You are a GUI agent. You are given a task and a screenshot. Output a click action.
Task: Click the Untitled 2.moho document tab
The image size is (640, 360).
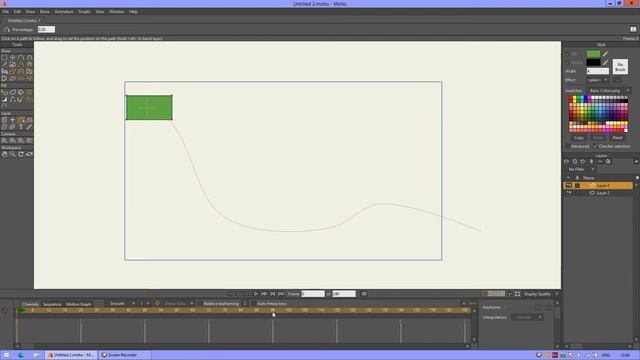point(24,20)
